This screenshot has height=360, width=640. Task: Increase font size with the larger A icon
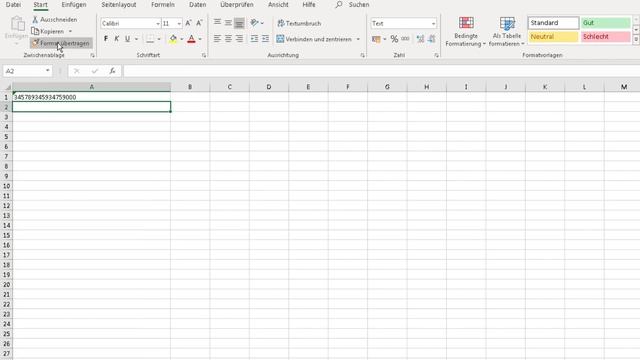pyautogui.click(x=188, y=23)
